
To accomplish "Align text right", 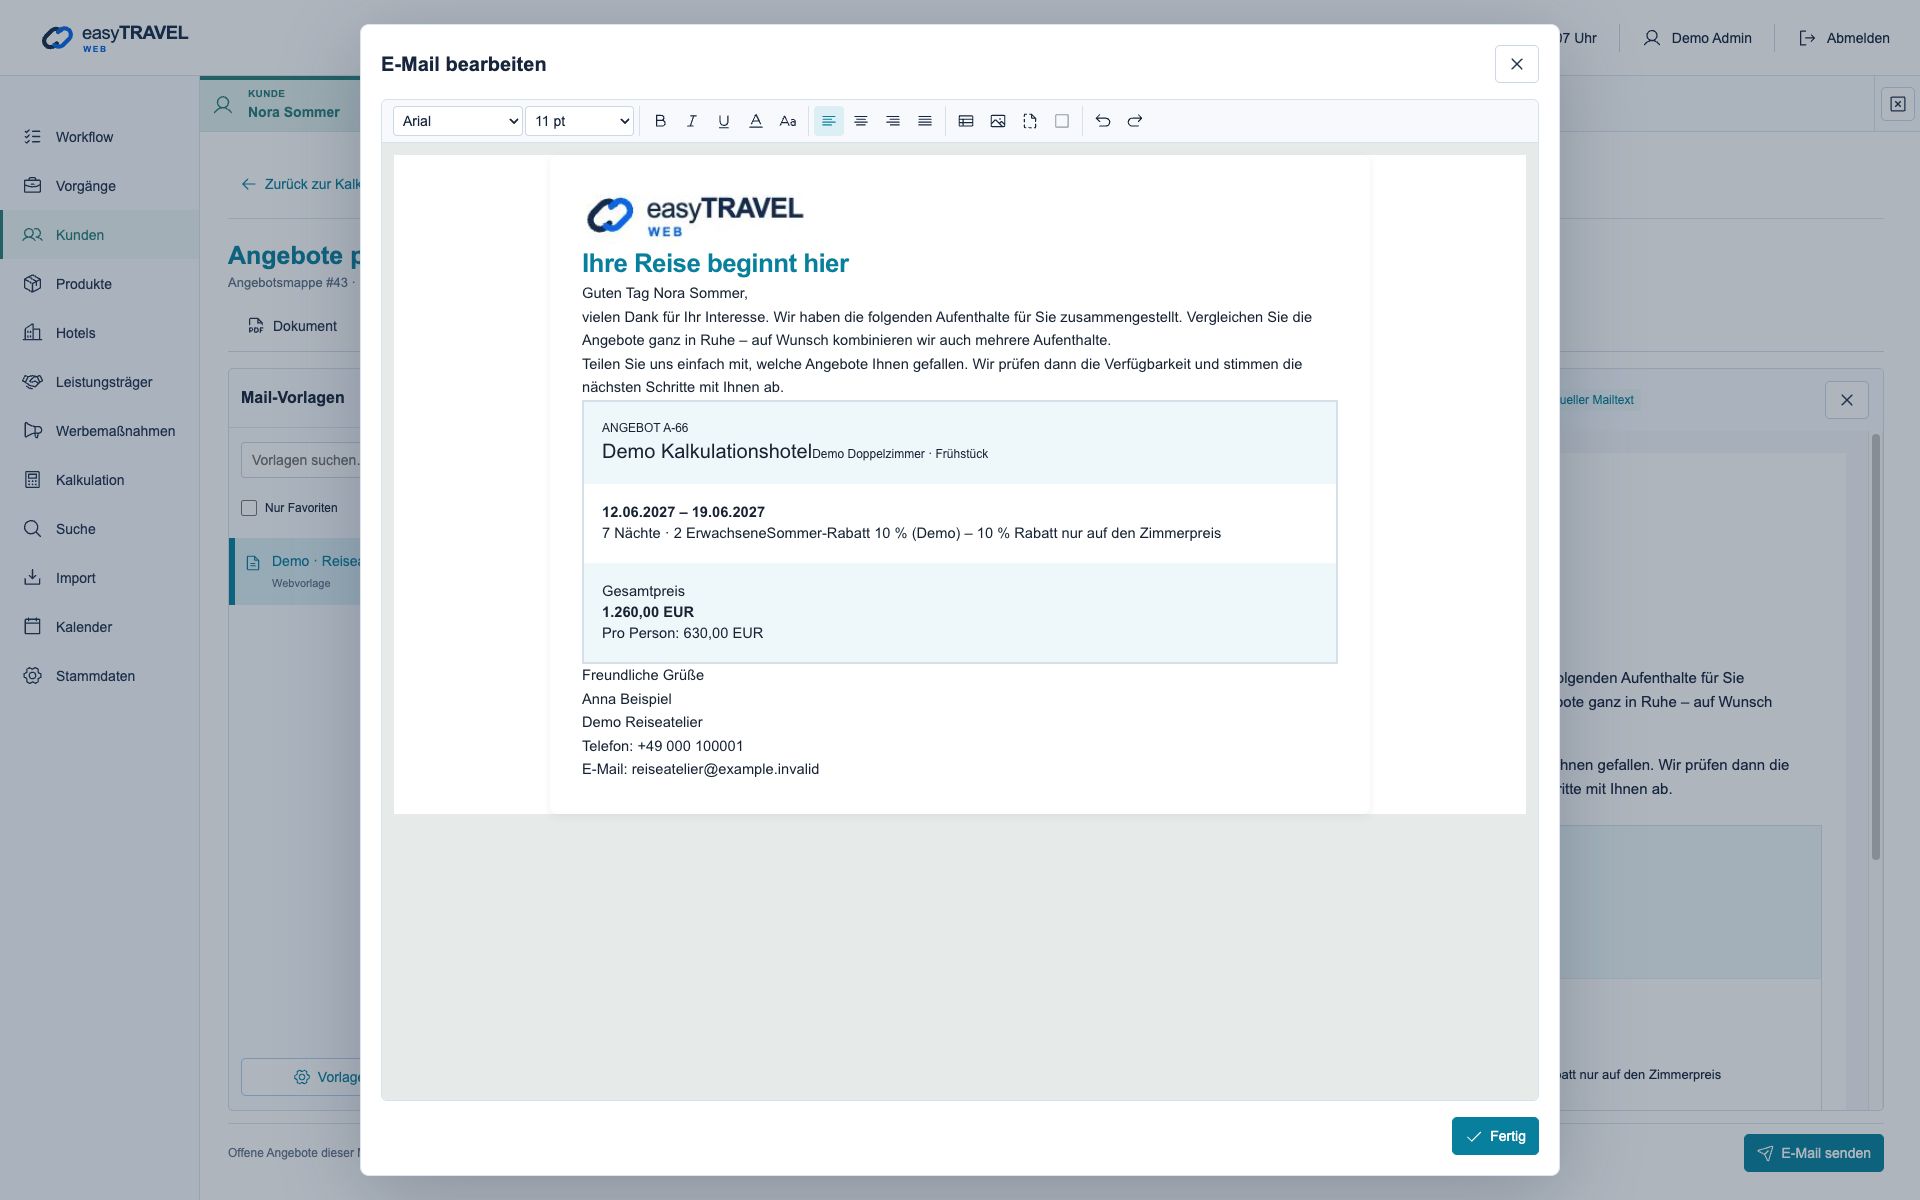I will [893, 121].
